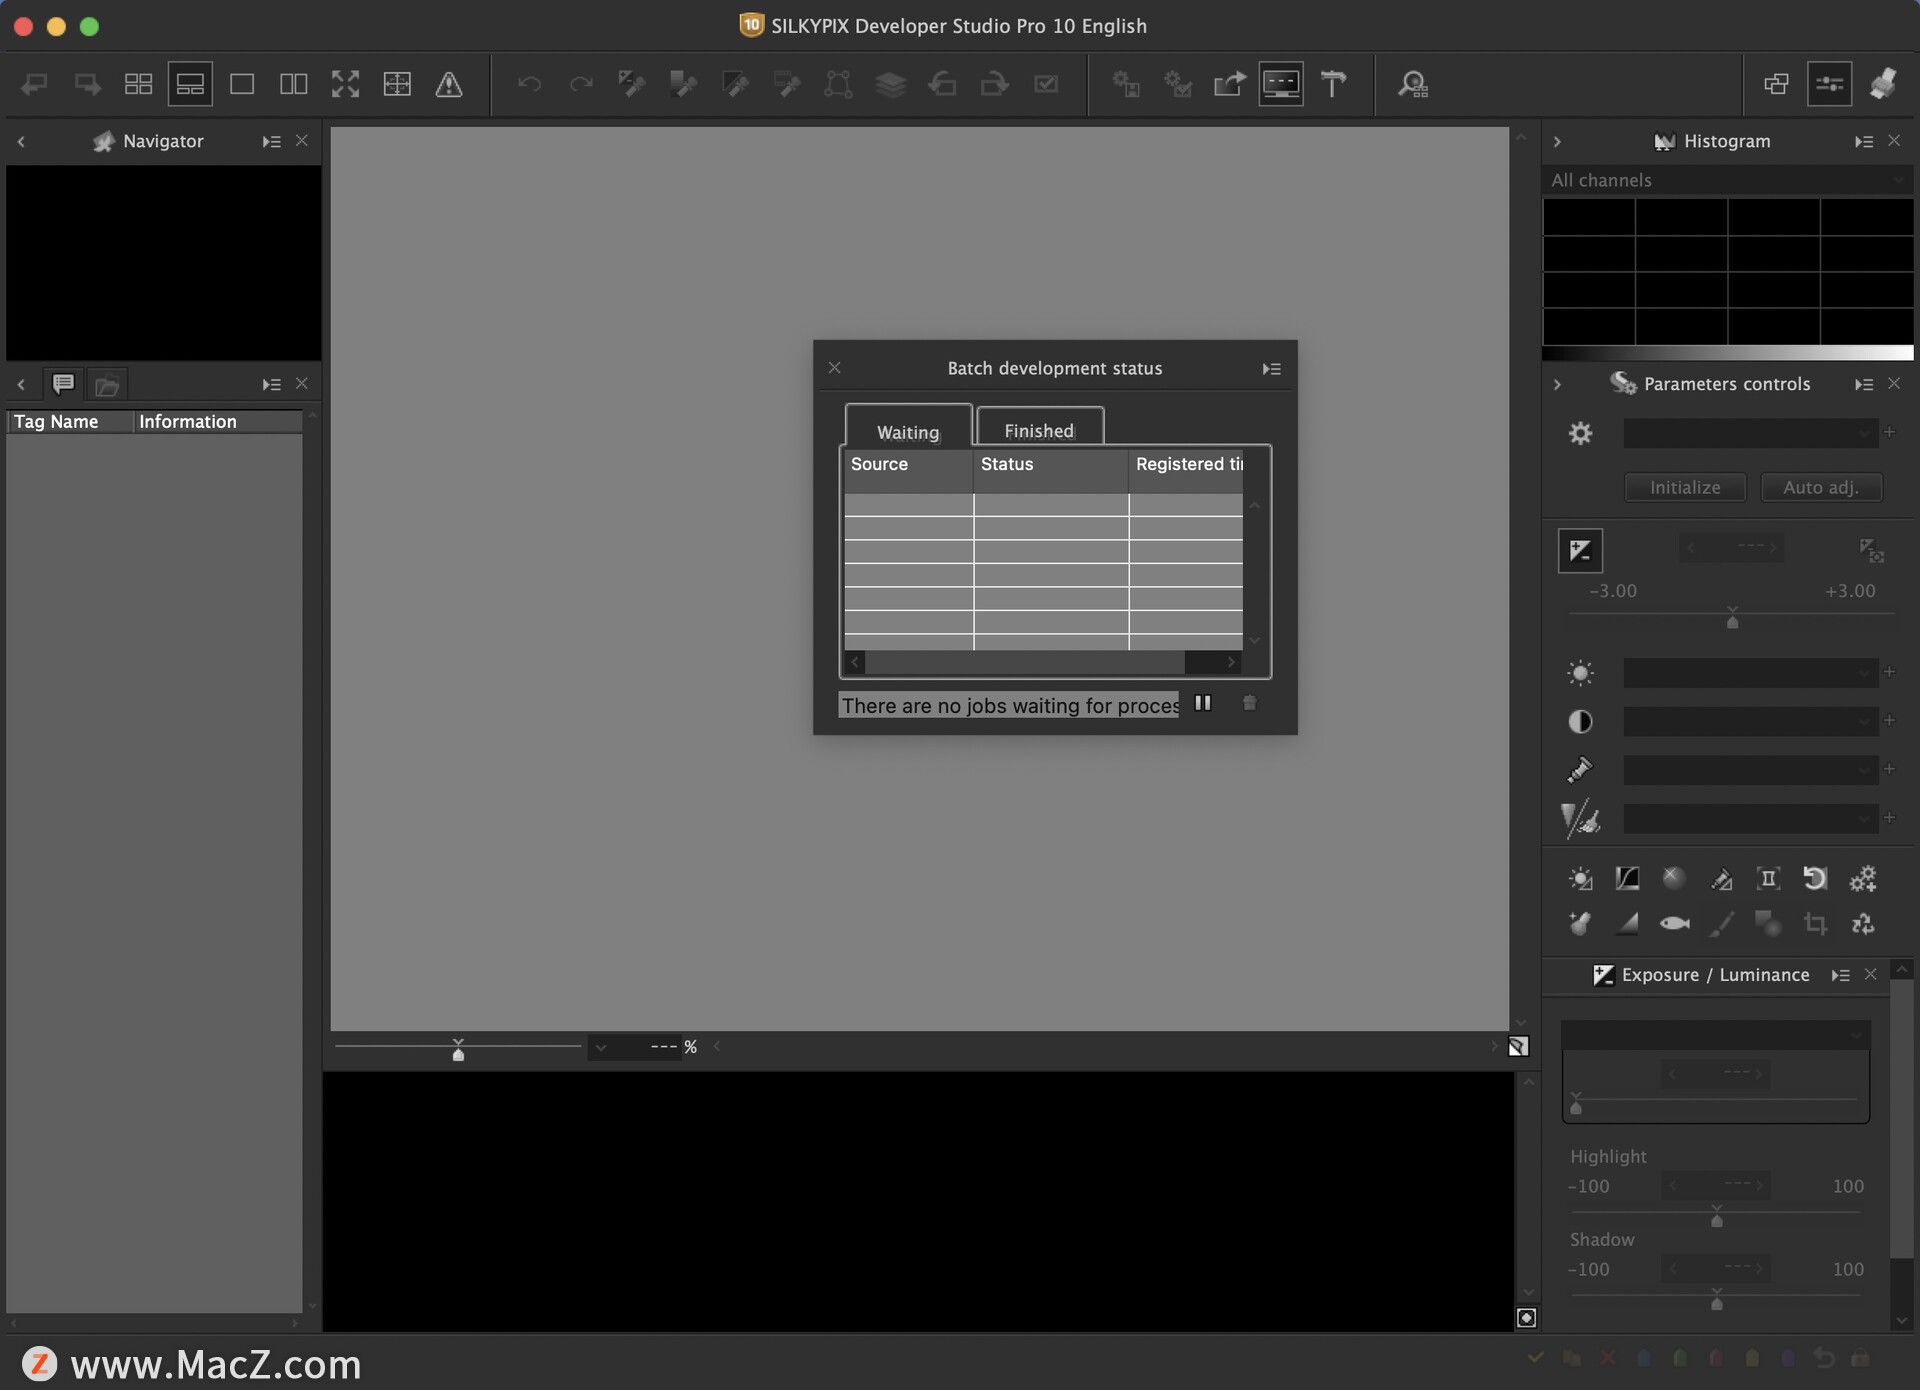Switch to thumbnail grid view

pyautogui.click(x=138, y=84)
